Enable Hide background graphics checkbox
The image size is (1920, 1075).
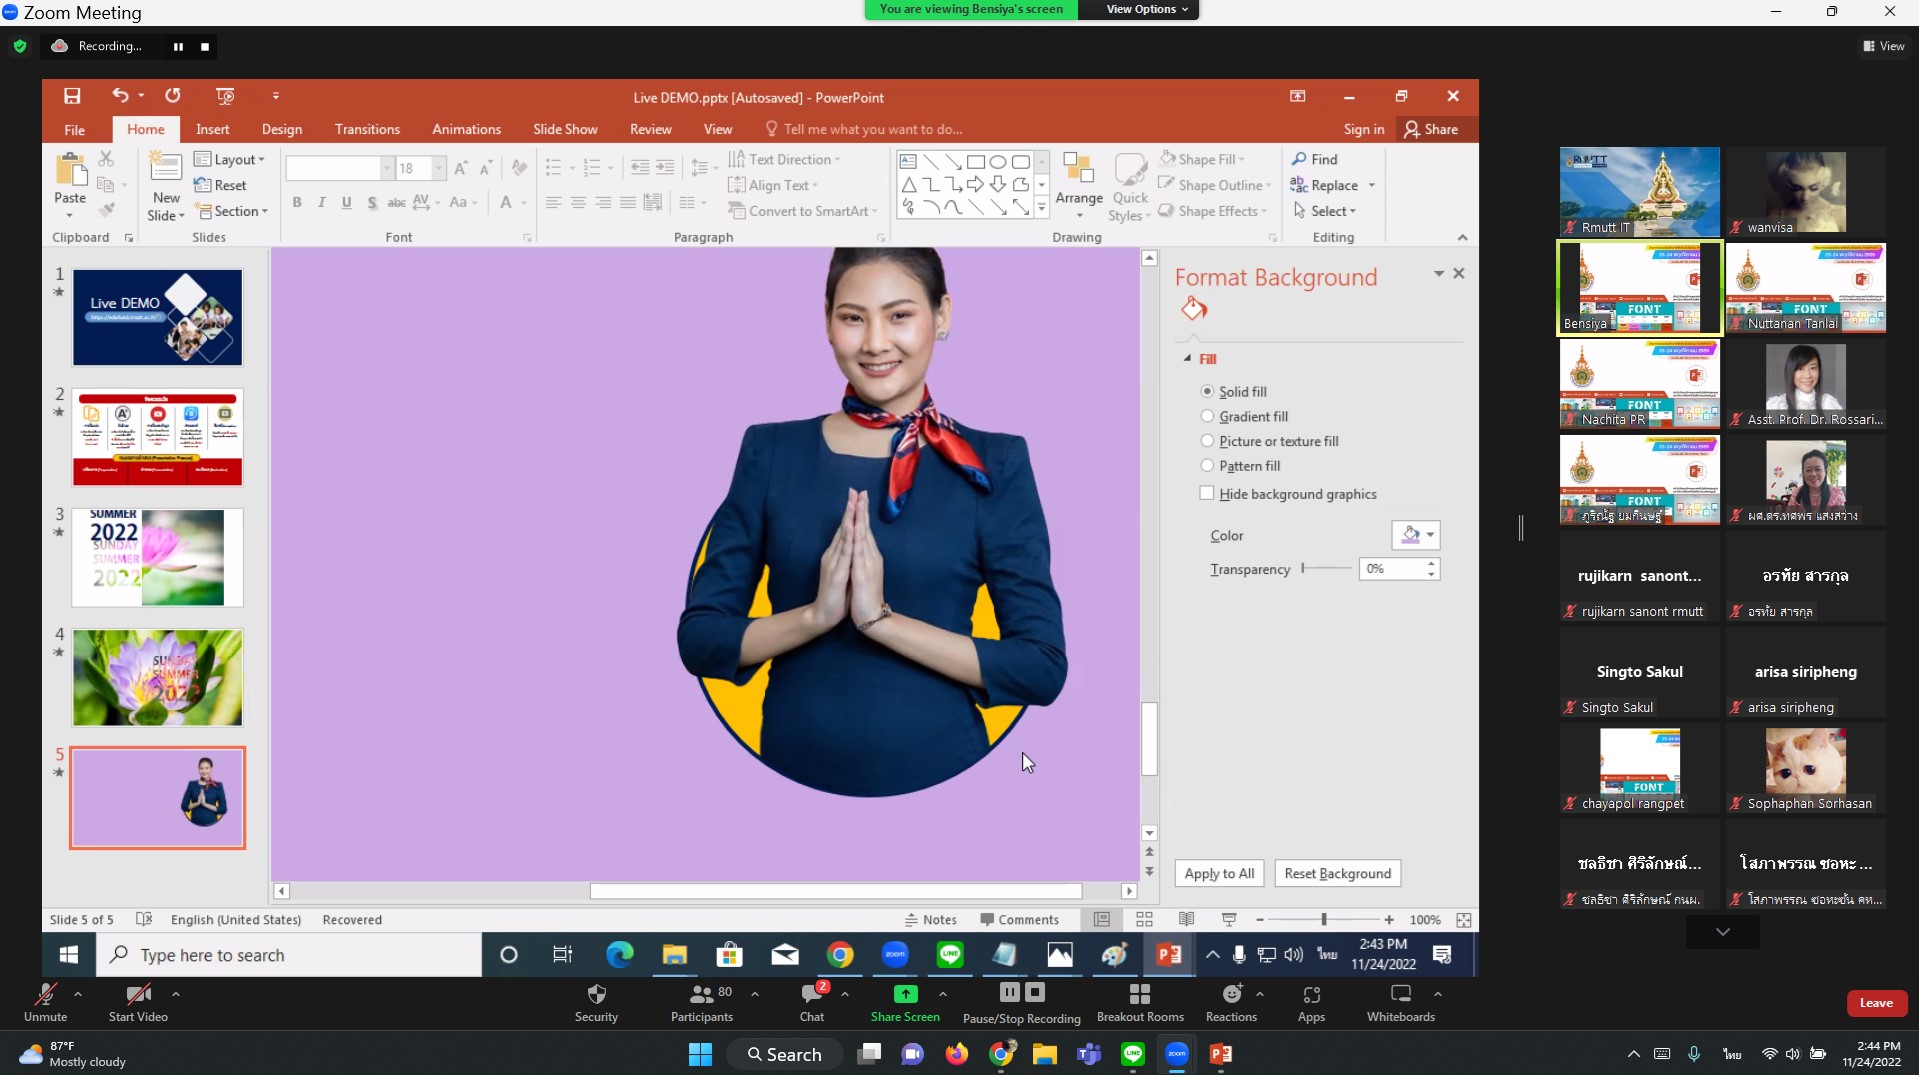(1207, 493)
